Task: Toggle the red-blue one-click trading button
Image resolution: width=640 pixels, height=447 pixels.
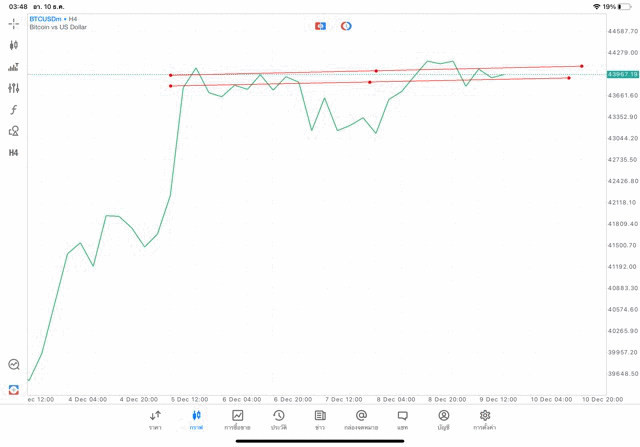Action: click(320, 26)
